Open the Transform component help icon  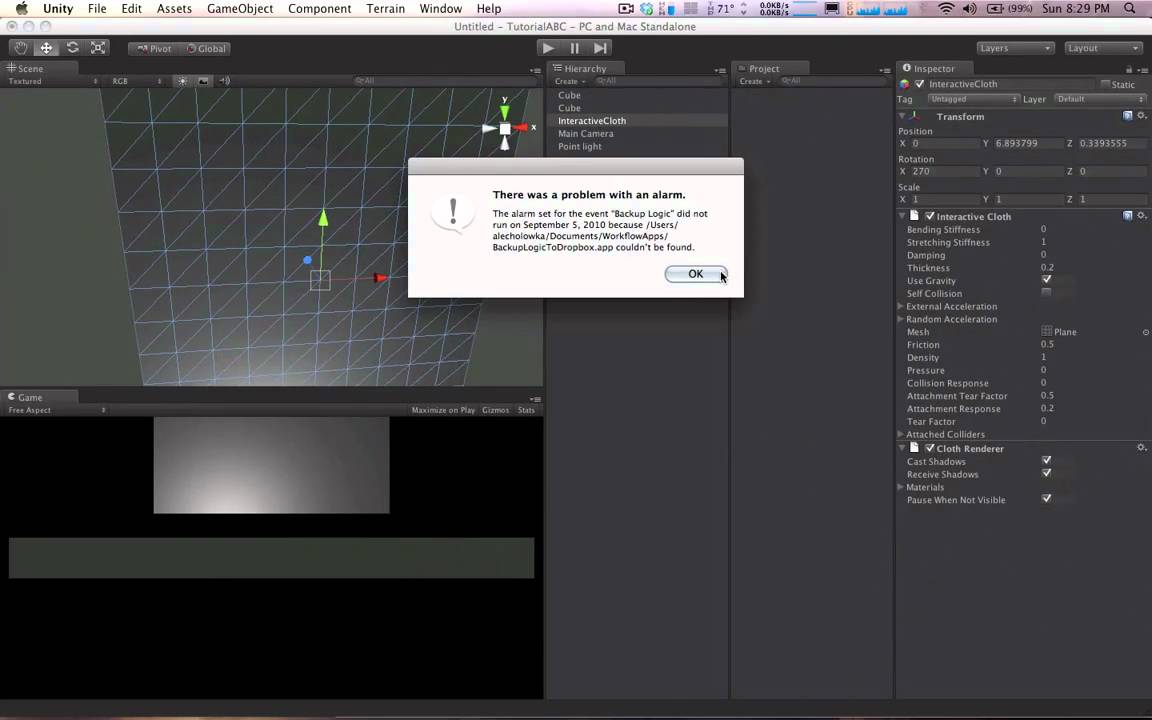coord(1128,115)
